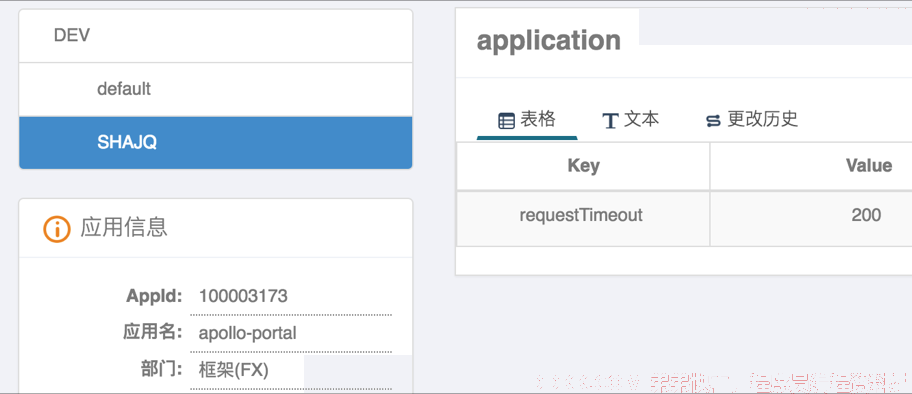Select the DEV environment
Viewport: 912px width, 394px height.
click(216, 36)
